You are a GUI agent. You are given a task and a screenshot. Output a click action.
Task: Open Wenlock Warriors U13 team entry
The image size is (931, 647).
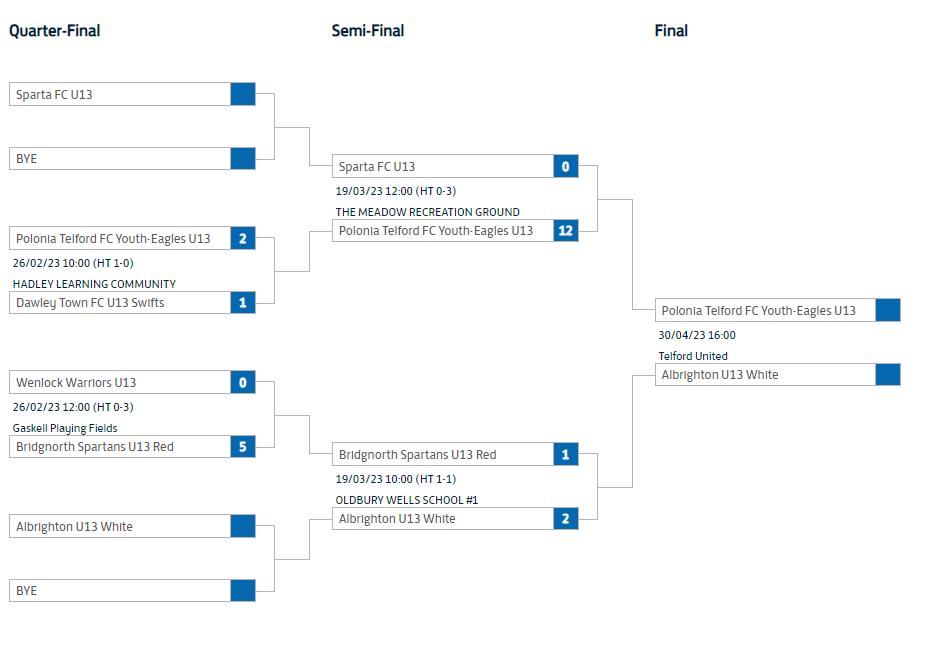76,383
